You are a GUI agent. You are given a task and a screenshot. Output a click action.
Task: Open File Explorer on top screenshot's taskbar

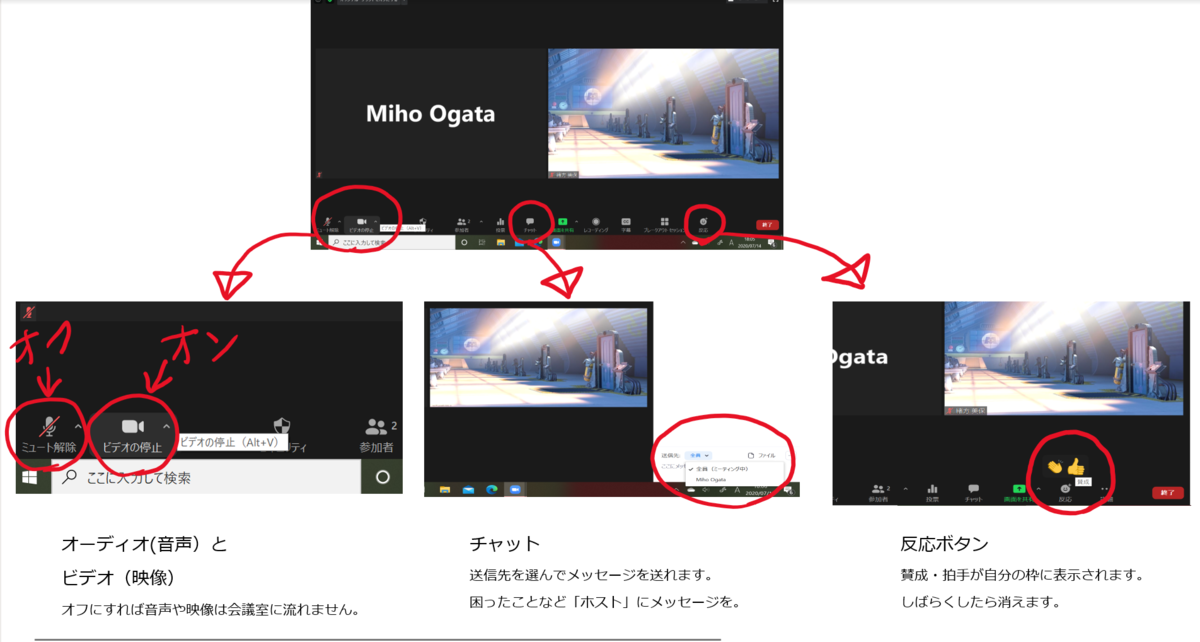[500, 242]
